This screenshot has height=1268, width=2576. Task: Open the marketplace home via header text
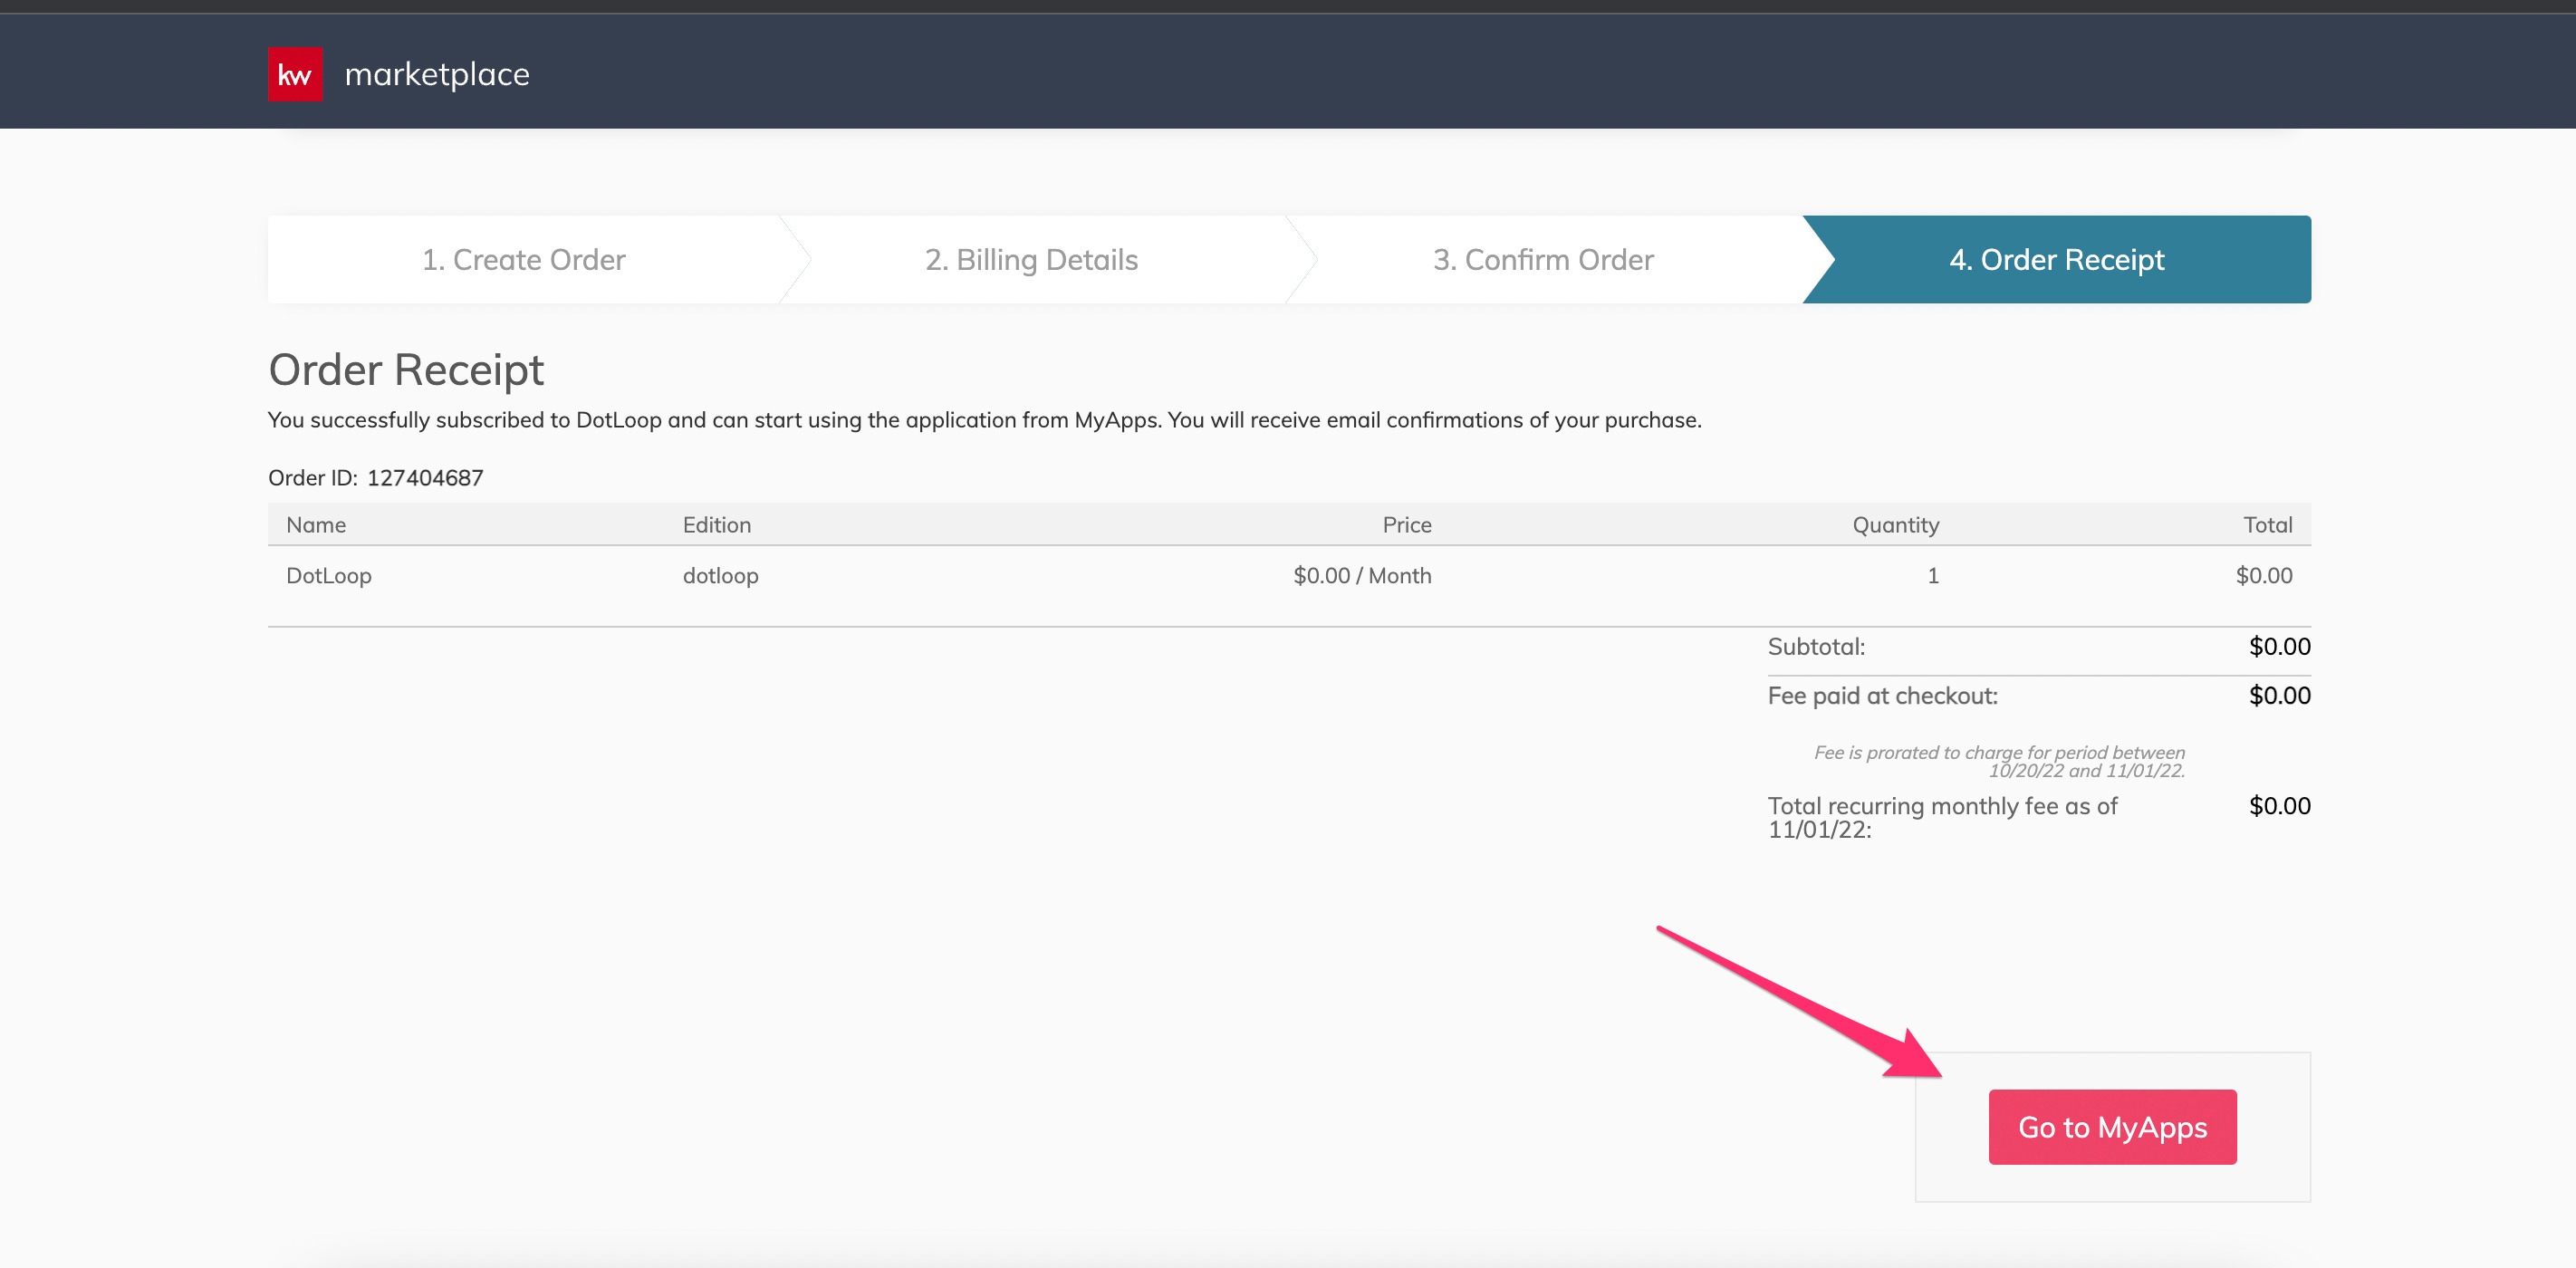(437, 73)
